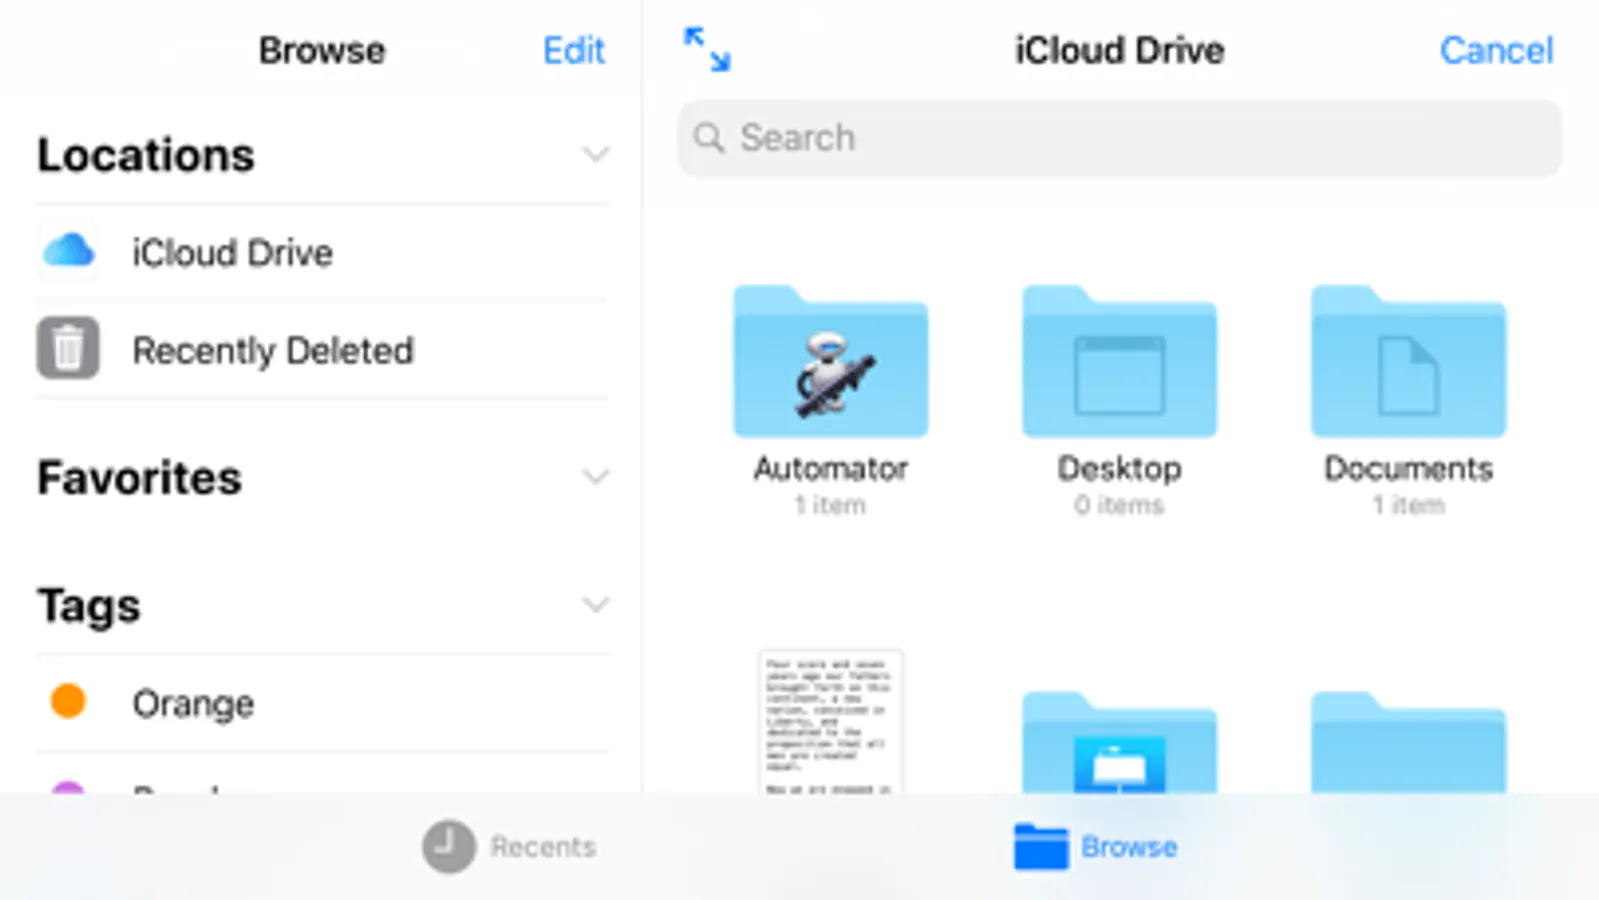The height and width of the screenshot is (900, 1599).
Task: Click the Cancel button
Action: pos(1496,50)
